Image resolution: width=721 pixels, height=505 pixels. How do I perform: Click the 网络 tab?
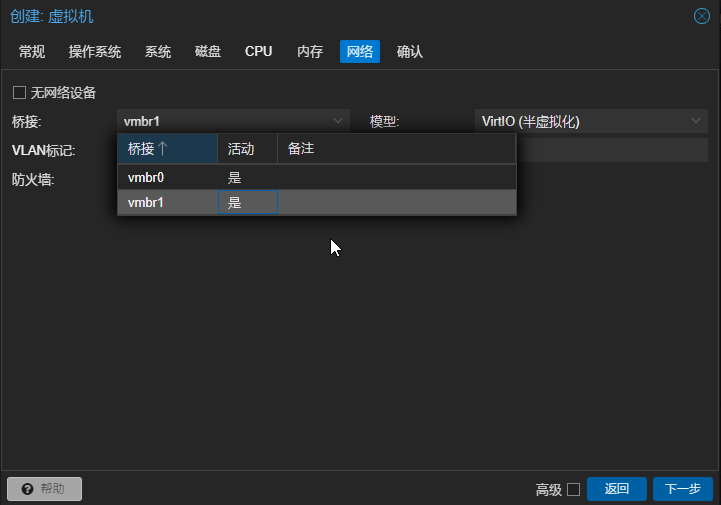tap(359, 52)
